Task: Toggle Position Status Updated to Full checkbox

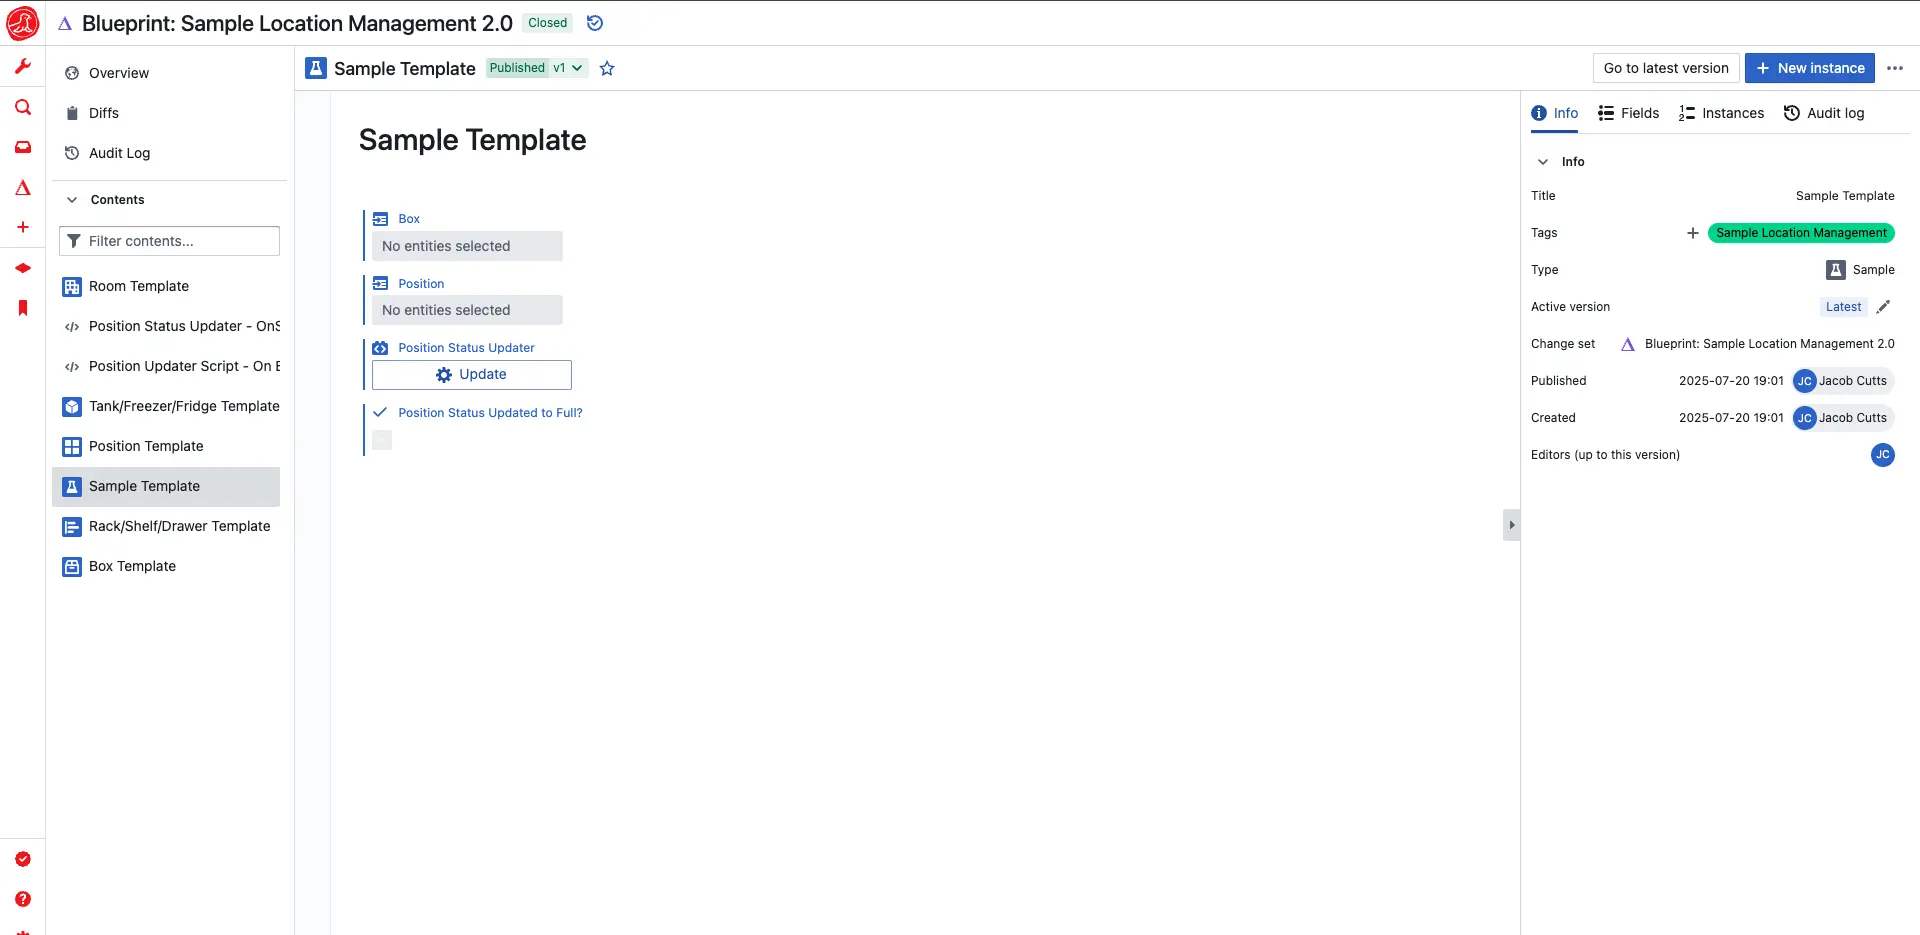Action: pos(382,440)
